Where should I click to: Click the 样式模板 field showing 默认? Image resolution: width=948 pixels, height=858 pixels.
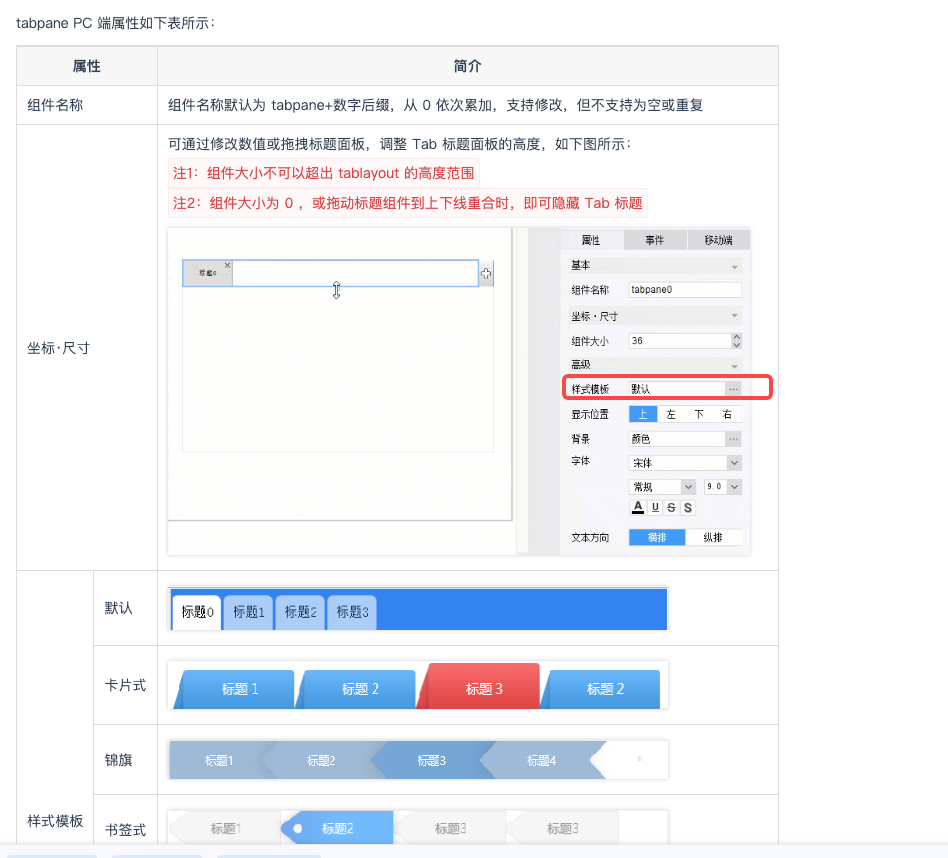[677, 389]
